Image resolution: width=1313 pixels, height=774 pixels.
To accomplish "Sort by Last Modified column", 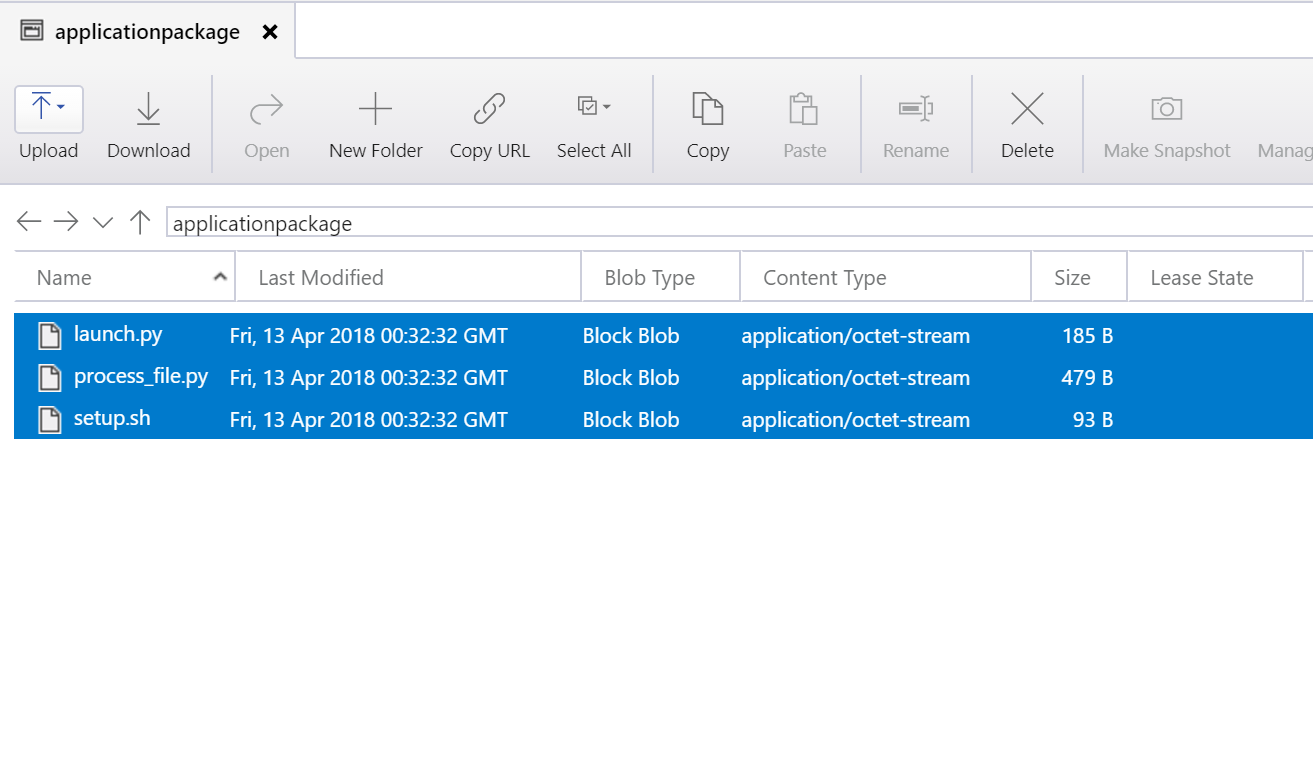I will tap(408, 278).
